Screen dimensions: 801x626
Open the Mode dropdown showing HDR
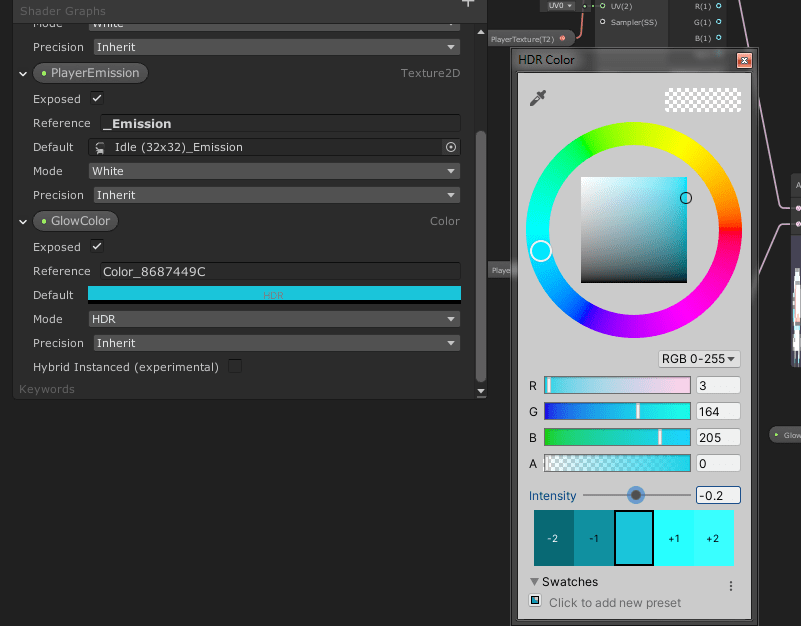[275, 318]
